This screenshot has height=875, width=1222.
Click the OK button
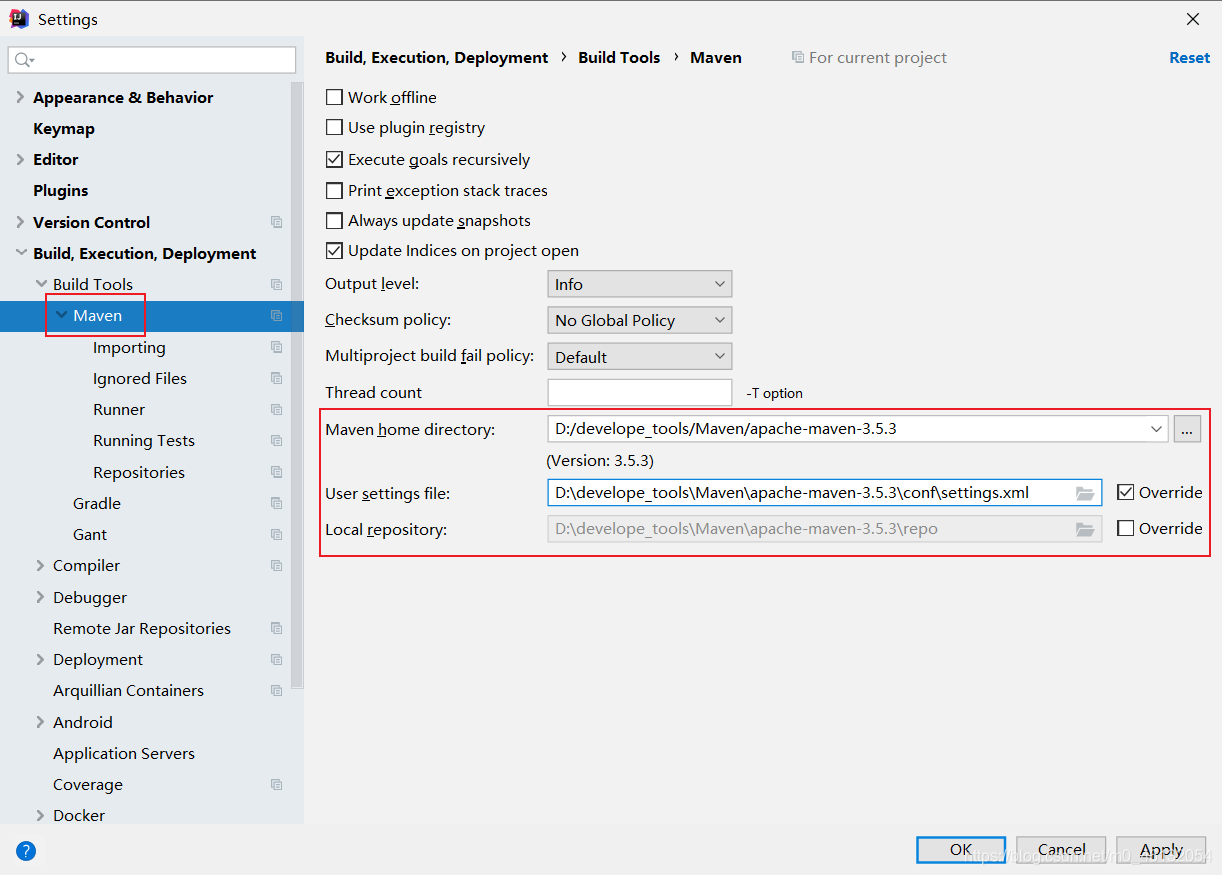point(961,850)
